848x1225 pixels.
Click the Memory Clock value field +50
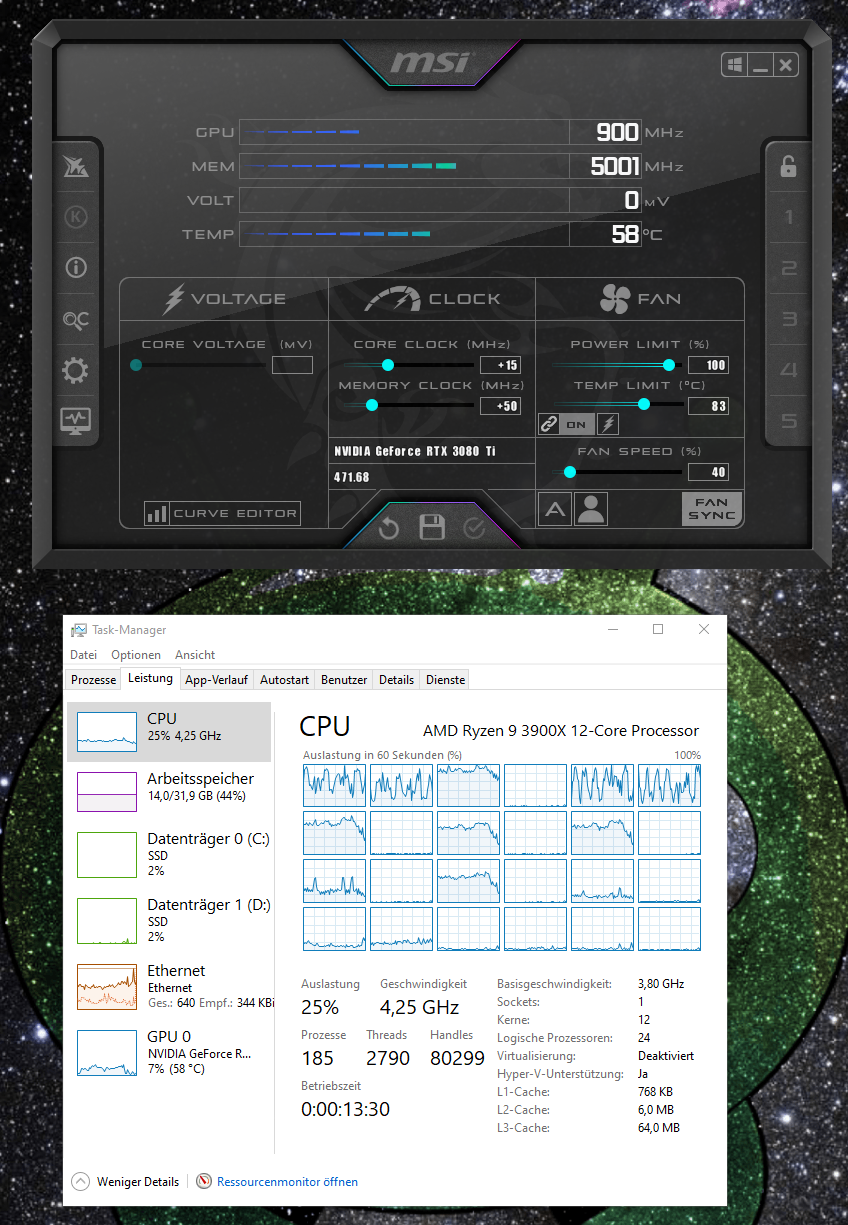click(x=501, y=406)
